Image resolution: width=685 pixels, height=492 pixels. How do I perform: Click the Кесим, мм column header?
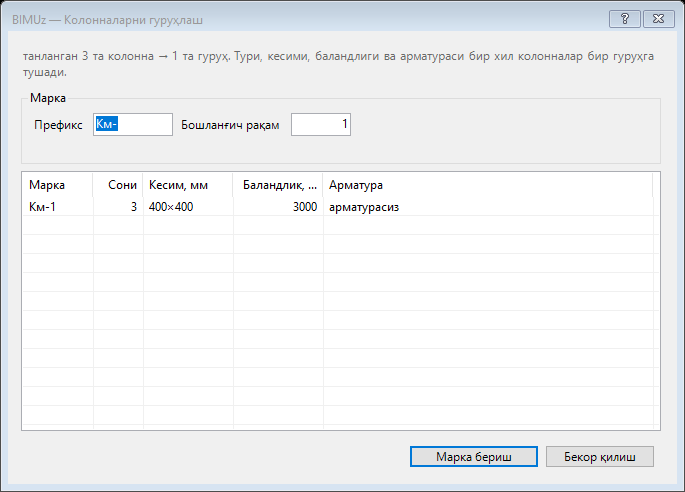[188, 185]
